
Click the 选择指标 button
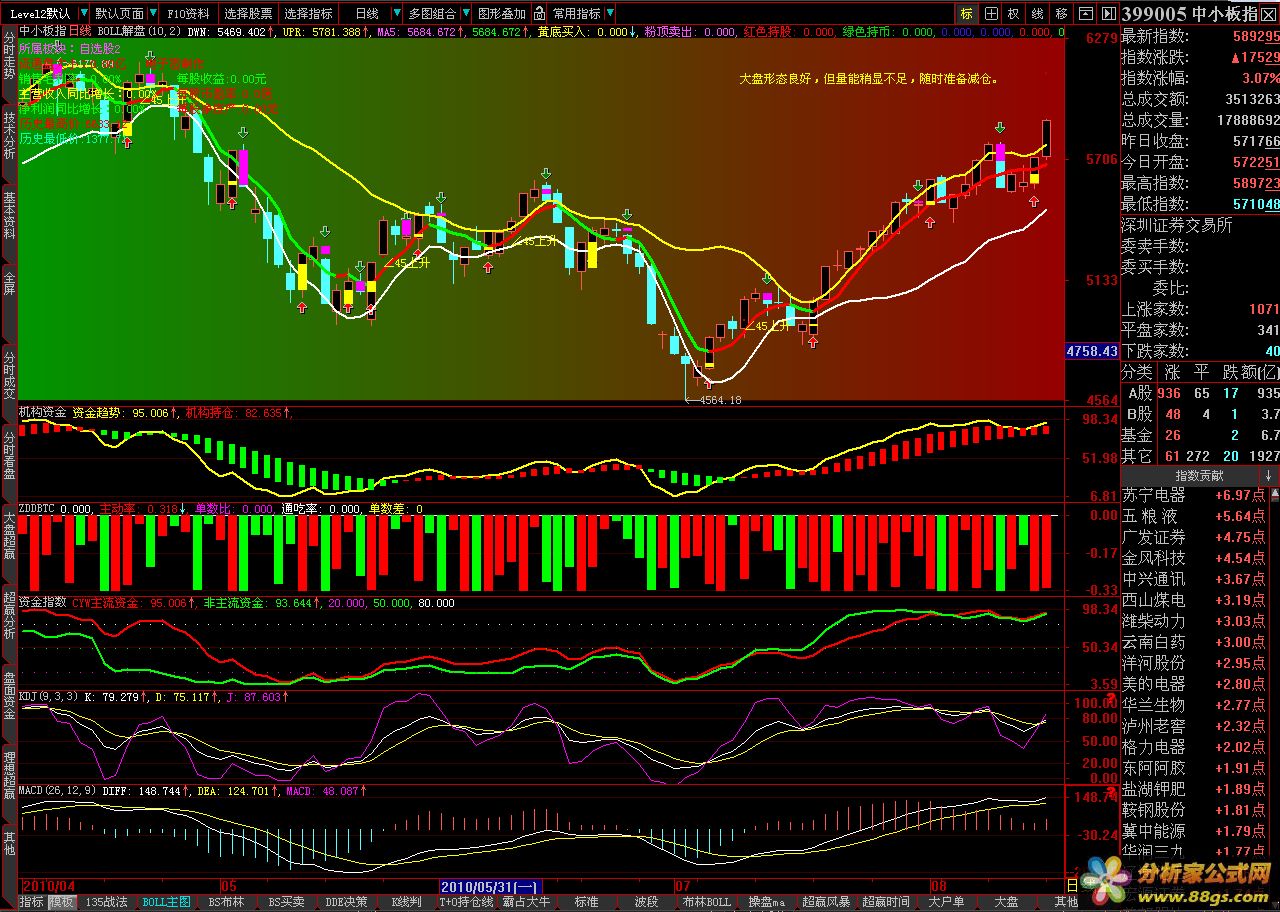pyautogui.click(x=308, y=14)
